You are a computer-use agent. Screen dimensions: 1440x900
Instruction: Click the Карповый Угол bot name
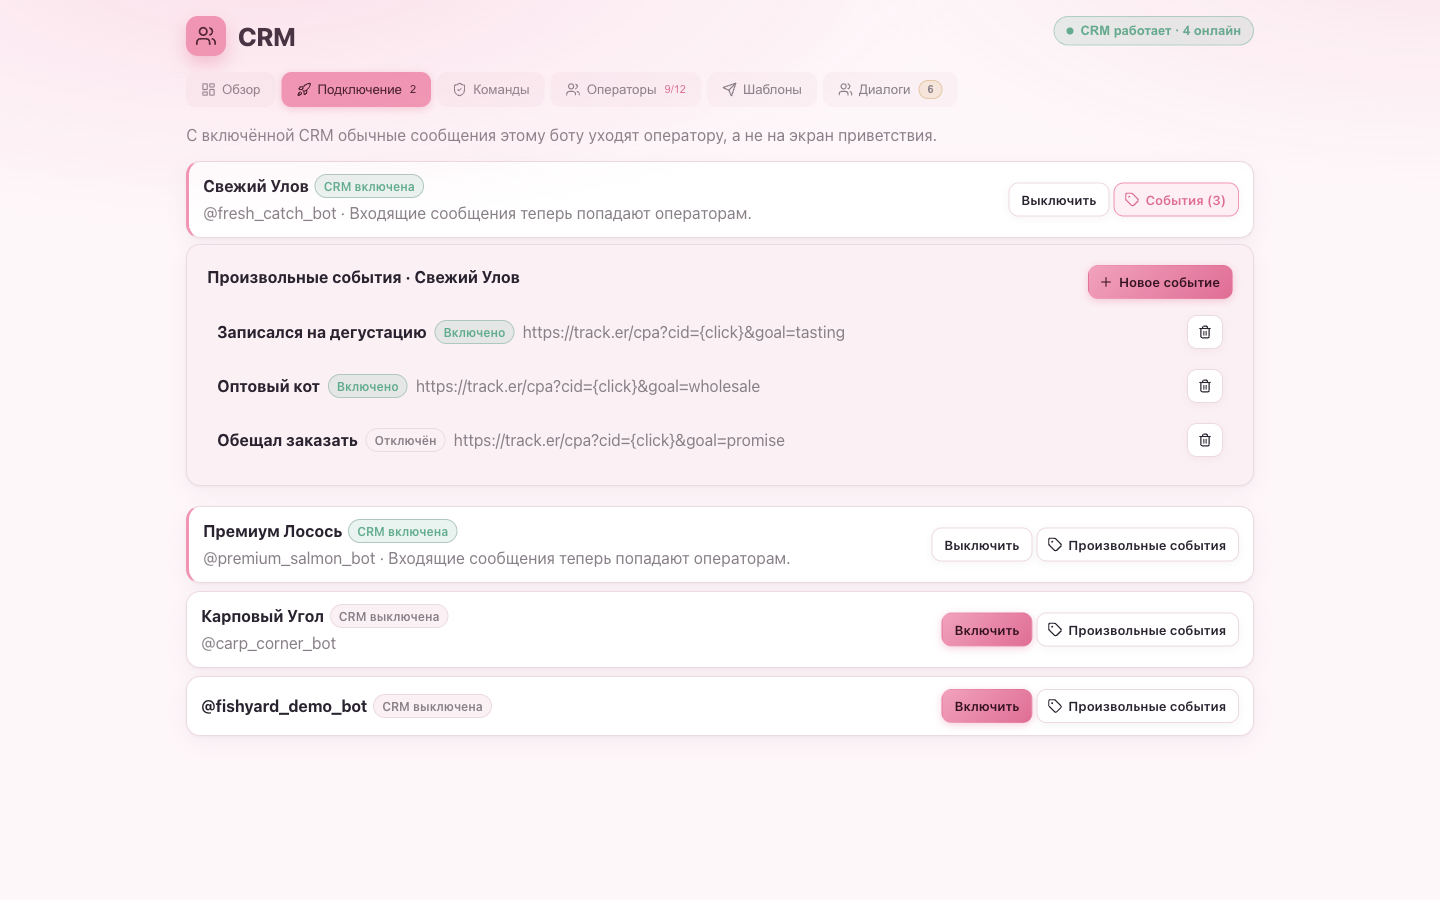[x=263, y=616]
